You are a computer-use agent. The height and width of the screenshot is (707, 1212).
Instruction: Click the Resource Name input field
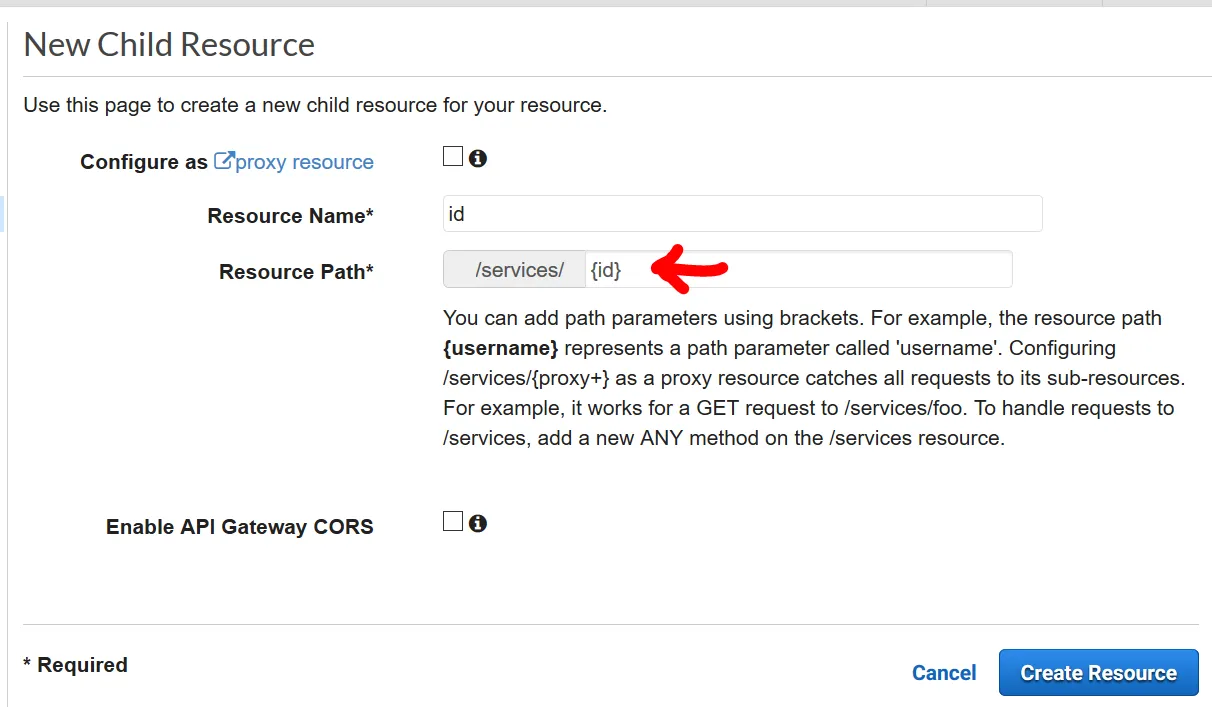coord(742,214)
